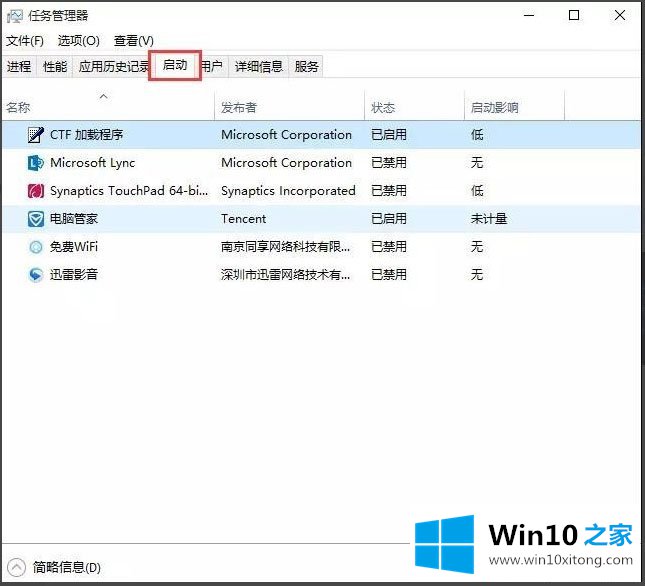Click 低 impact of Synaptics TouchPad

coord(477,191)
